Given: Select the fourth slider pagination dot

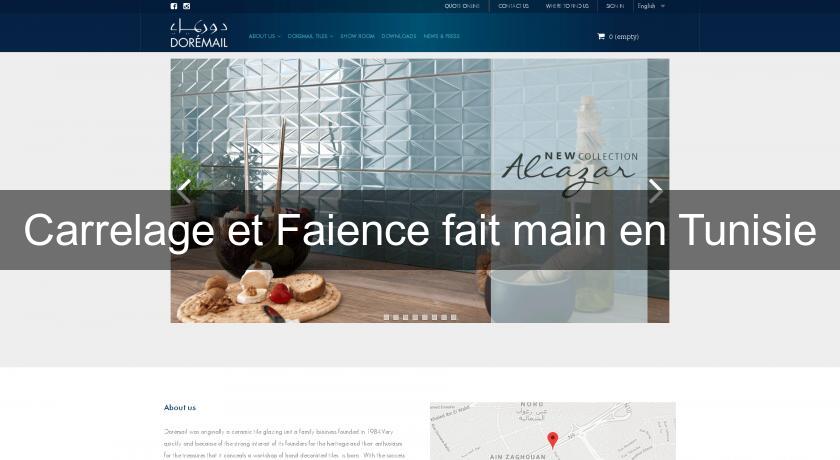Looking at the screenshot, I should [415, 317].
